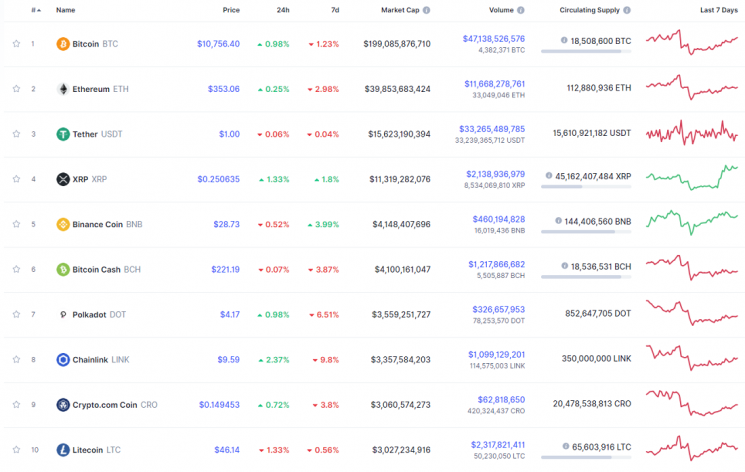Screen dimensions: 745x472
Task: Click the Polkadot logo icon
Action: [63, 314]
